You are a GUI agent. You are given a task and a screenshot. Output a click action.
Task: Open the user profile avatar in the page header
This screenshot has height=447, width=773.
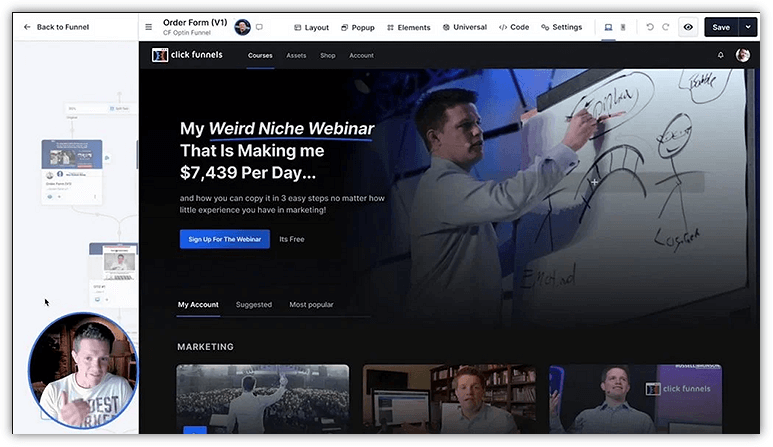(742, 55)
